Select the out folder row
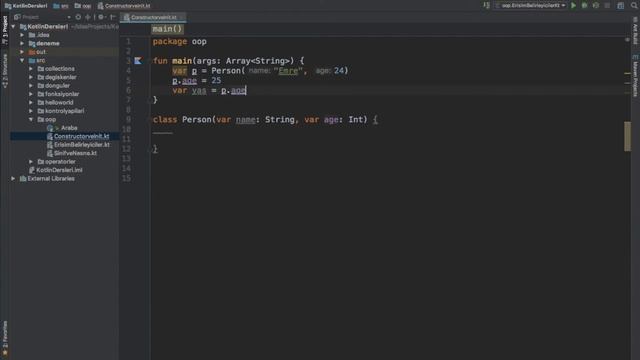 point(64,52)
